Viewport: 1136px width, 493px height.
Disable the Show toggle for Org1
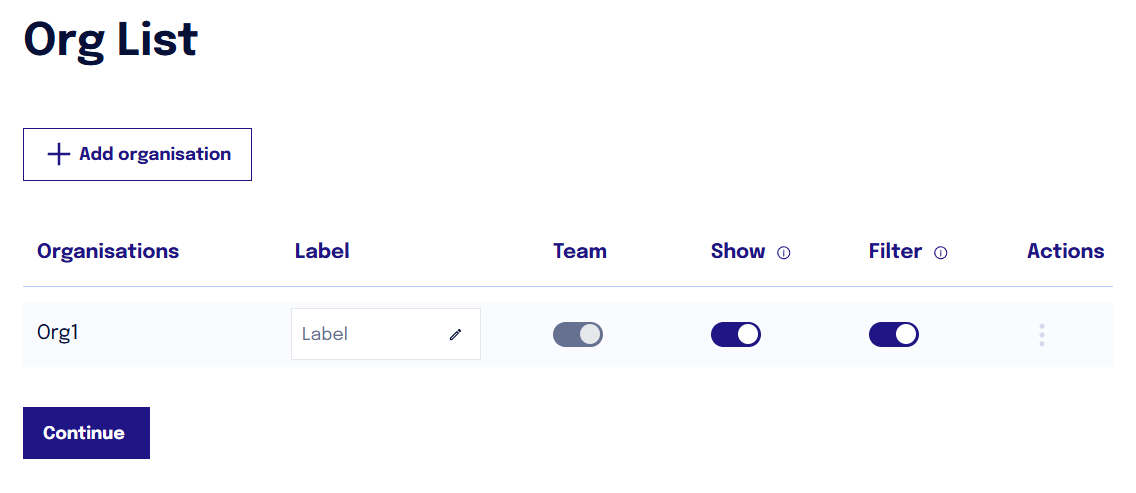click(735, 334)
